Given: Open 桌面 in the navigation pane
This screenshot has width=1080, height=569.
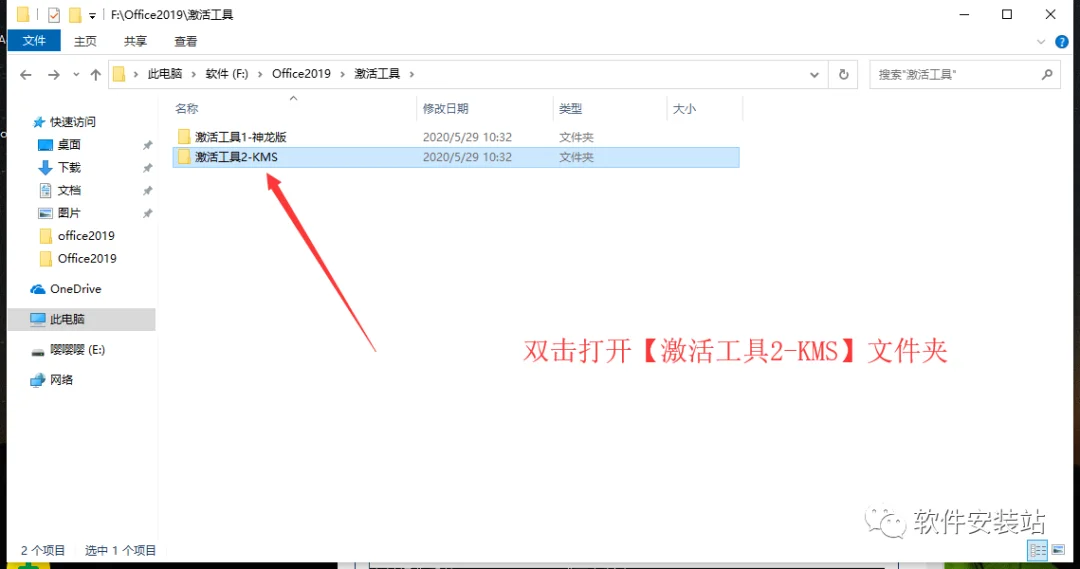Looking at the screenshot, I should coord(69,145).
